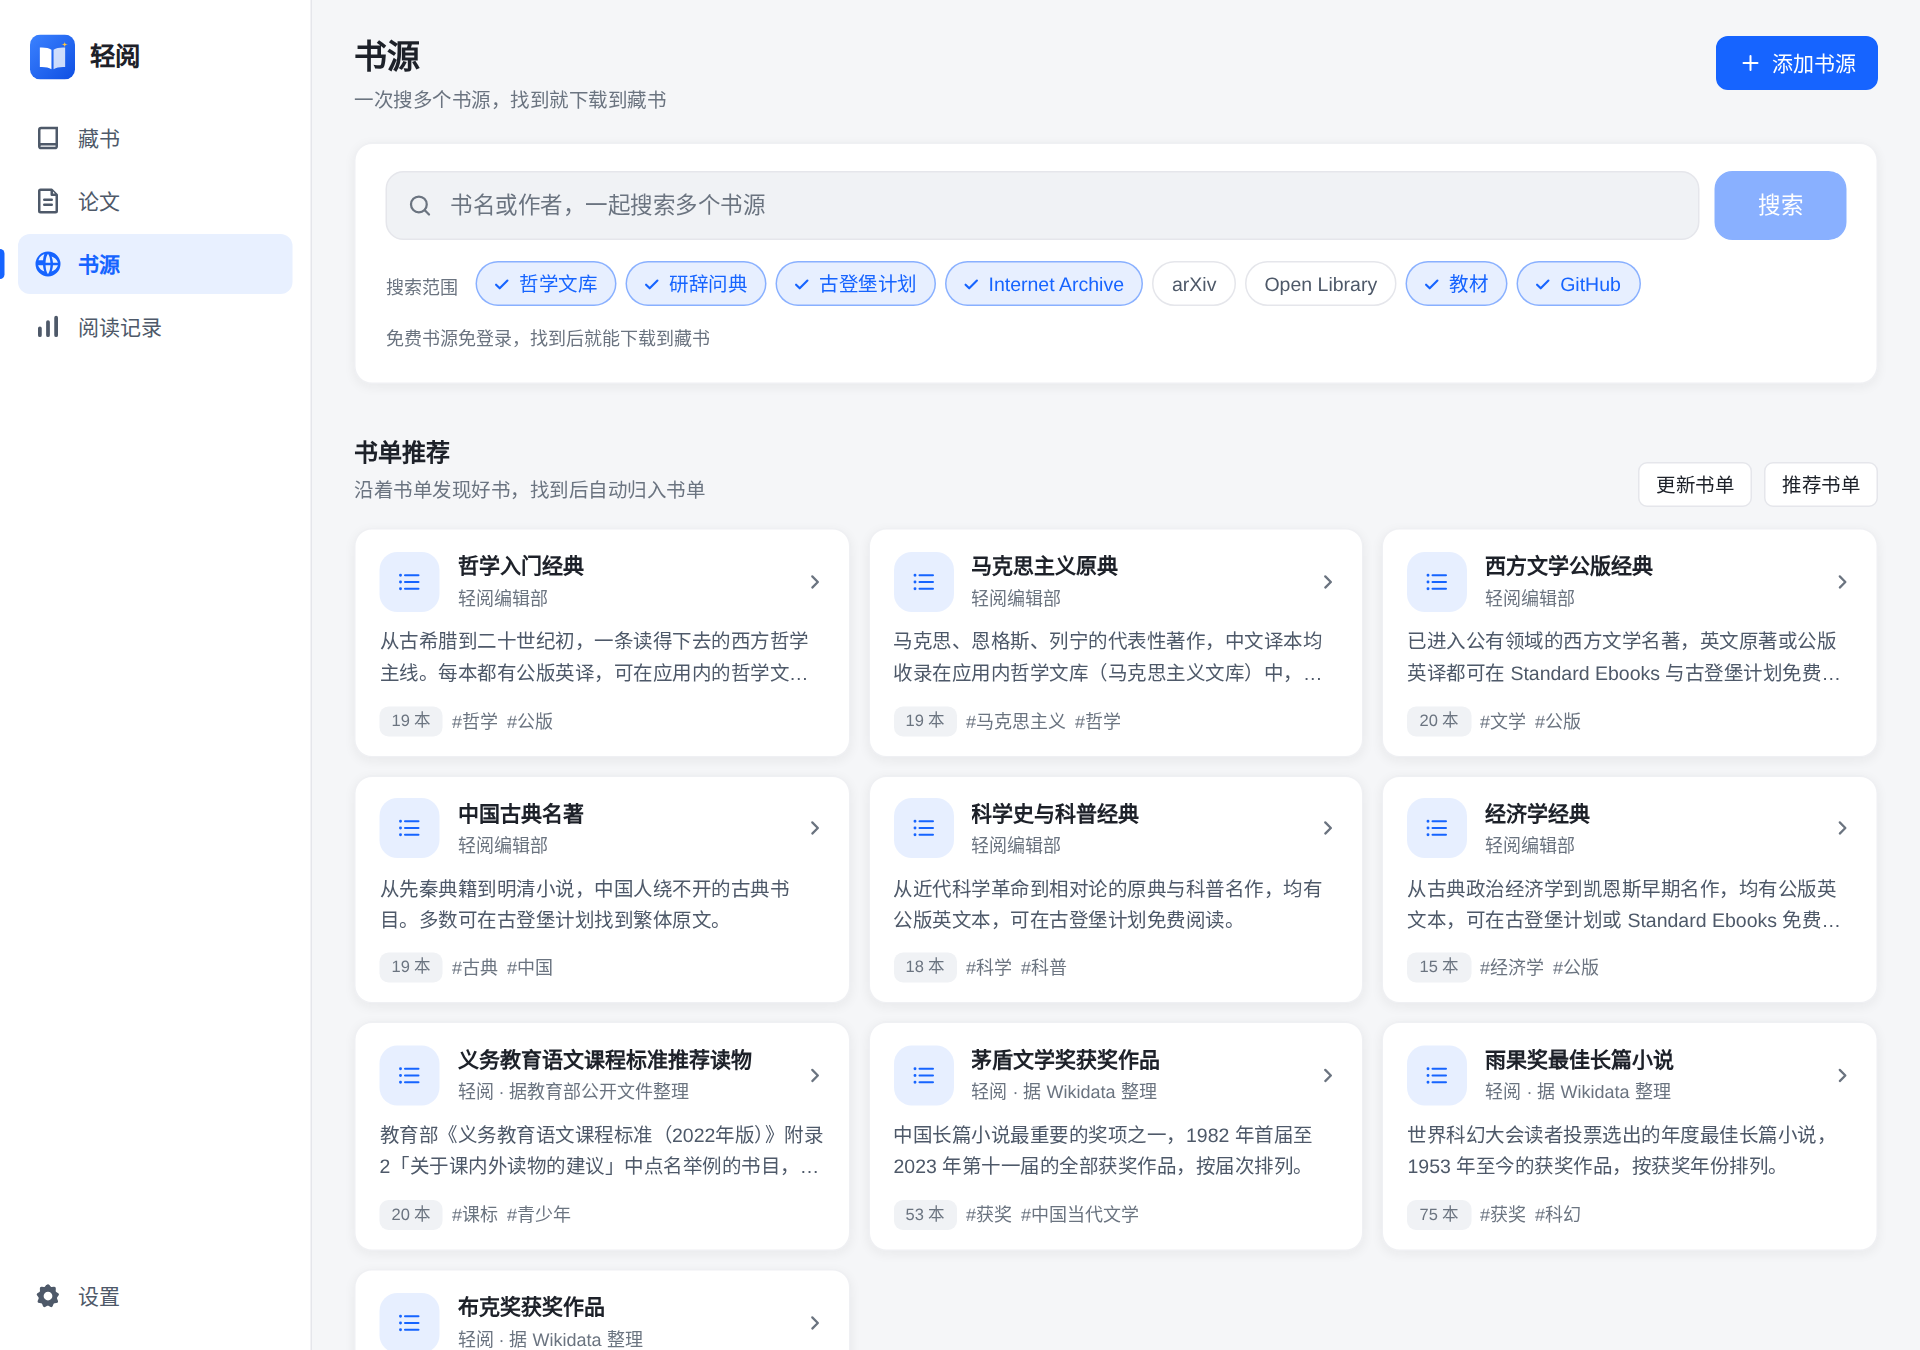Screen dimensions: 1920x1350
Task: Click list icon of 布克奖获奖作品 card
Action: tap(409, 1322)
